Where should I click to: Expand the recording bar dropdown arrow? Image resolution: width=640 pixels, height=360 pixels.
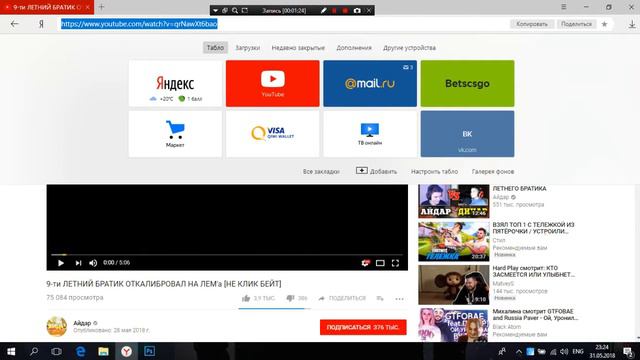pyautogui.click(x=215, y=10)
